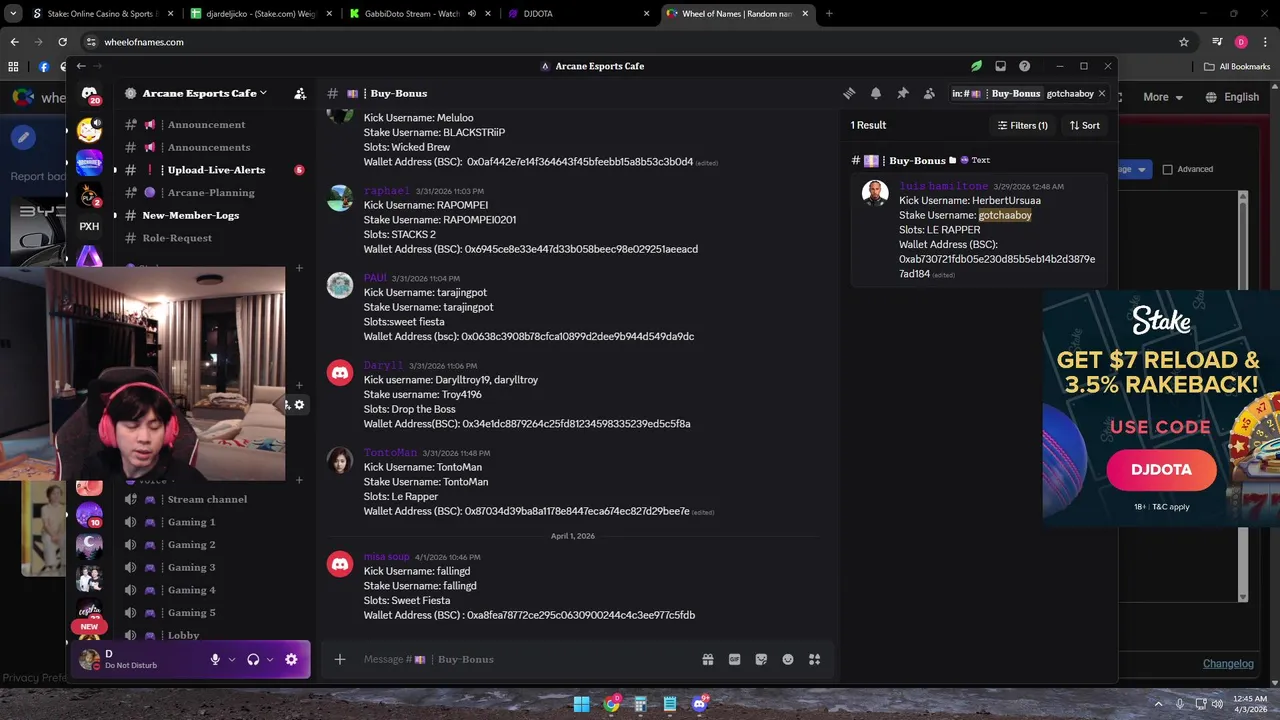Click the green leaf icon in title bar

tap(976, 66)
